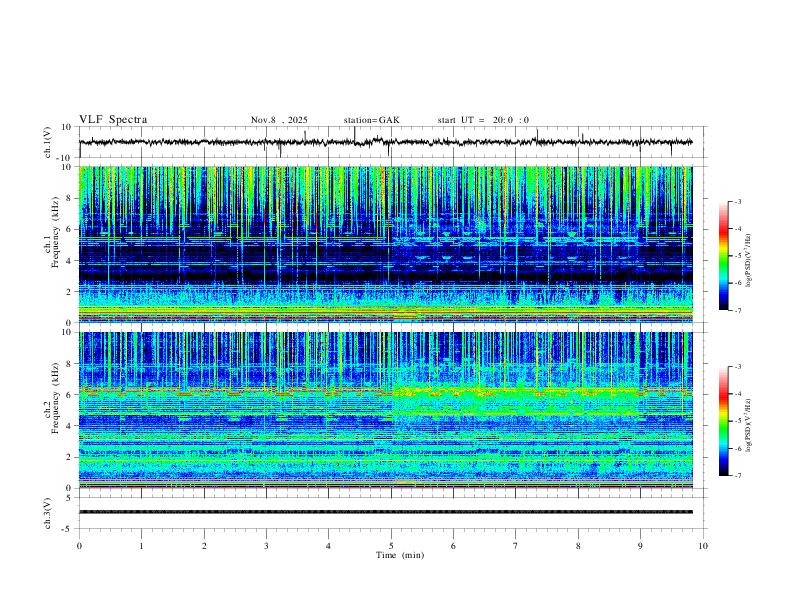The width and height of the screenshot is (792, 612).
Task: Click inside the ch.1 spectrogram panel
Action: pyautogui.click(x=385, y=244)
